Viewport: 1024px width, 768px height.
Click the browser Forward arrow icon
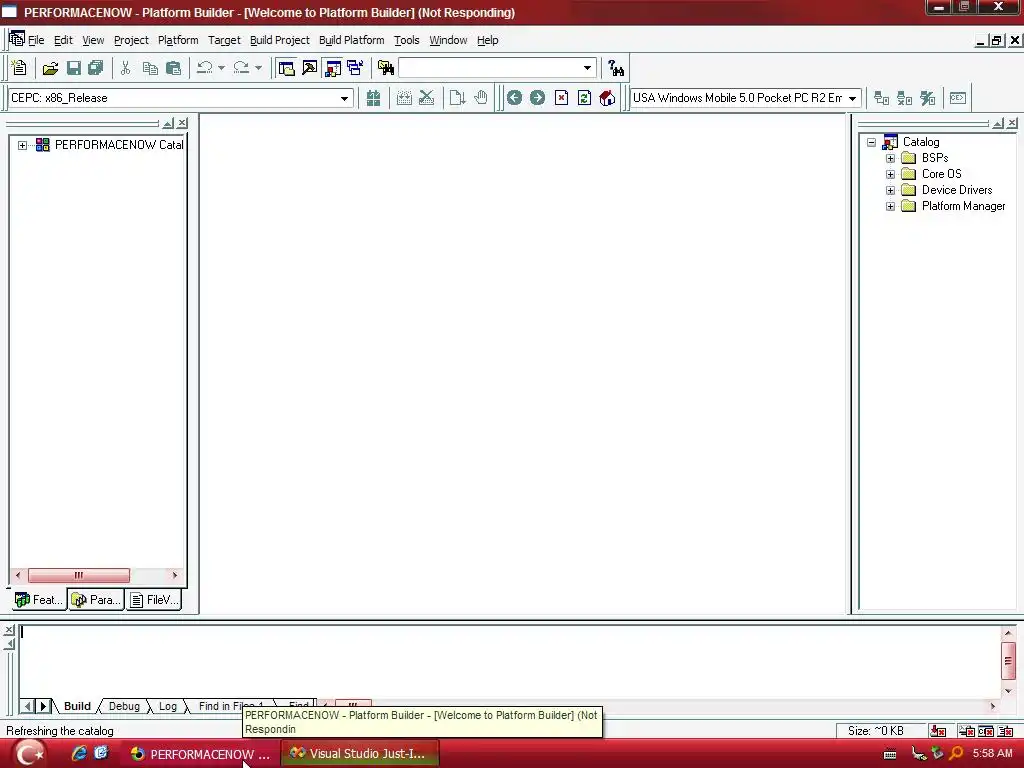pyautogui.click(x=537, y=98)
